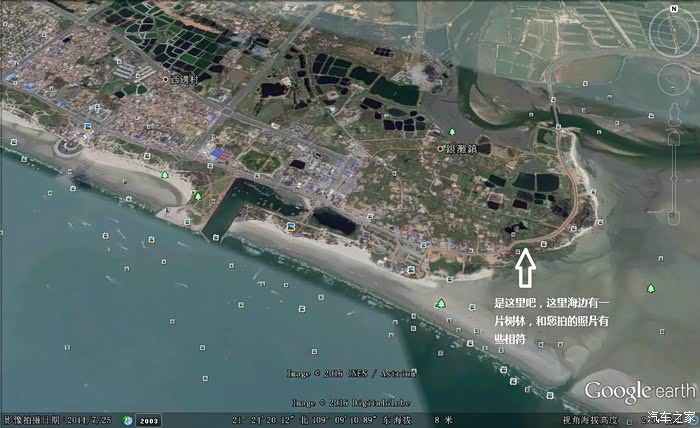
Task: Click the 2003 historical imagery button
Action: coord(149,420)
